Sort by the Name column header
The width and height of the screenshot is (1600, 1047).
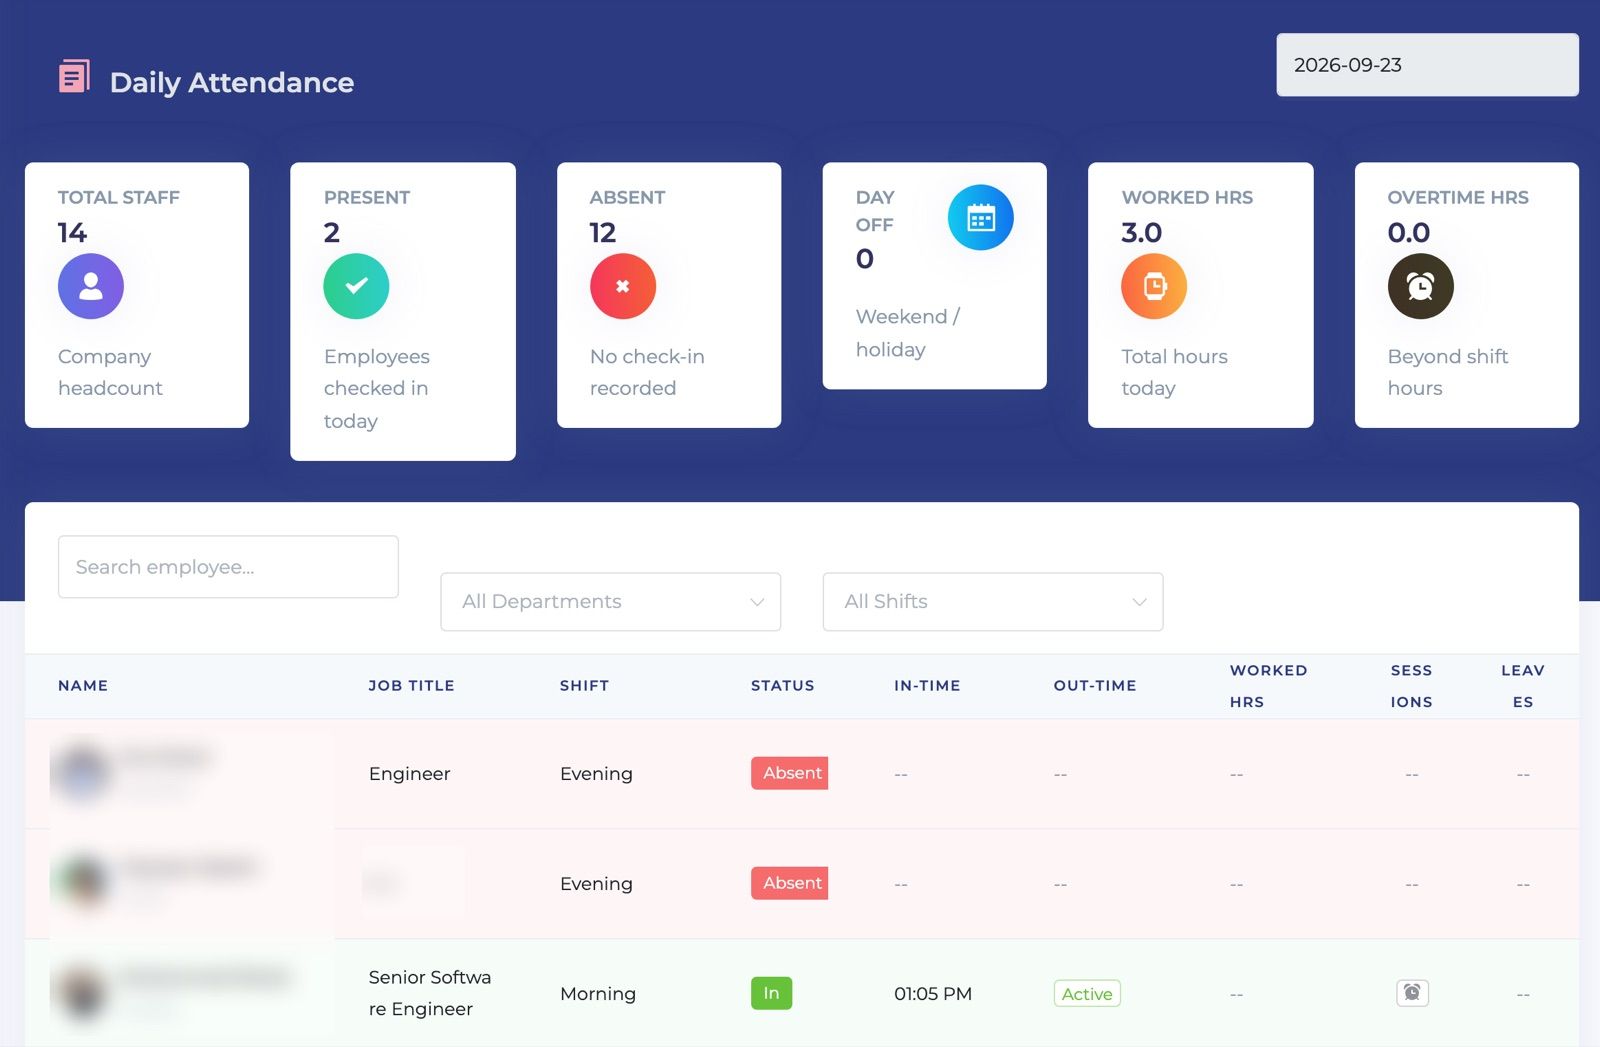point(83,686)
